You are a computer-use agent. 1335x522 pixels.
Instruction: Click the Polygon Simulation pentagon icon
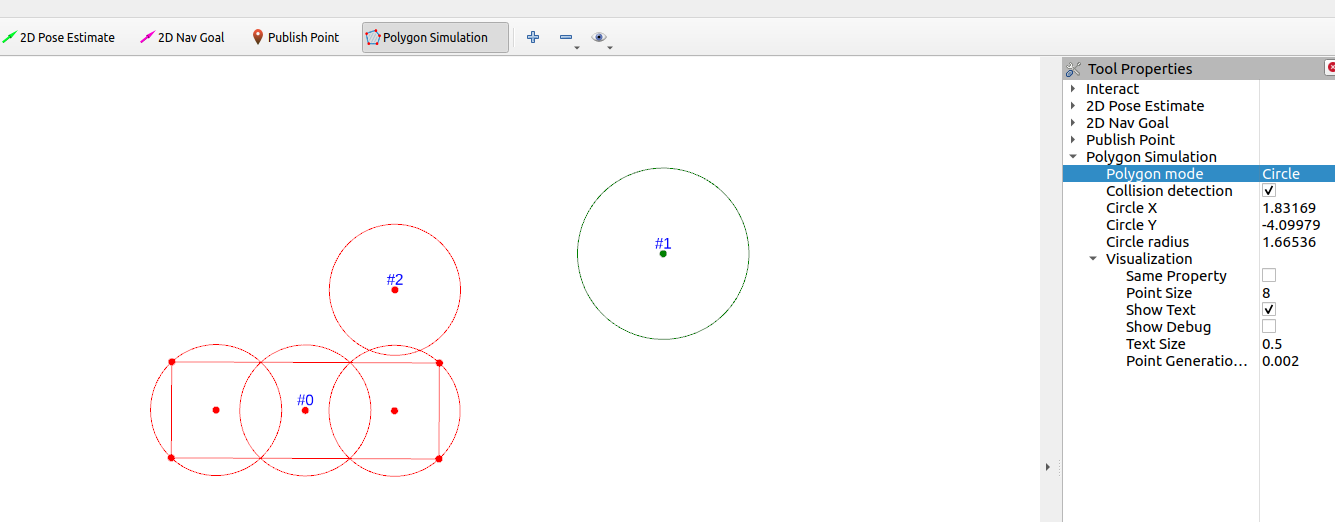(x=373, y=37)
